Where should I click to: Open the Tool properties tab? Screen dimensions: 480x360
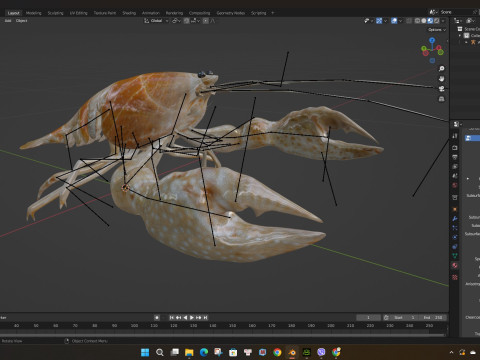point(455,136)
